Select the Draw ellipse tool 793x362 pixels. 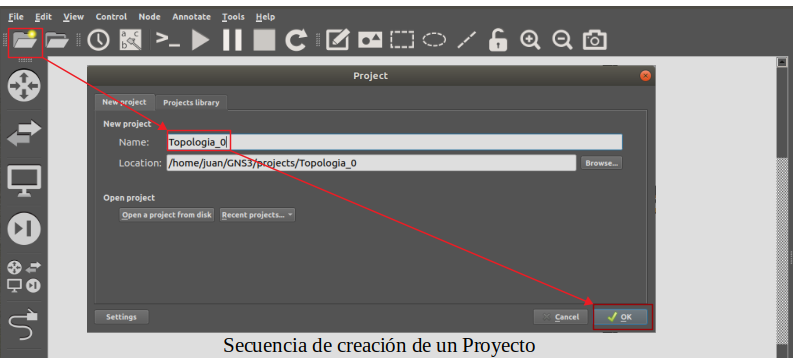click(434, 40)
